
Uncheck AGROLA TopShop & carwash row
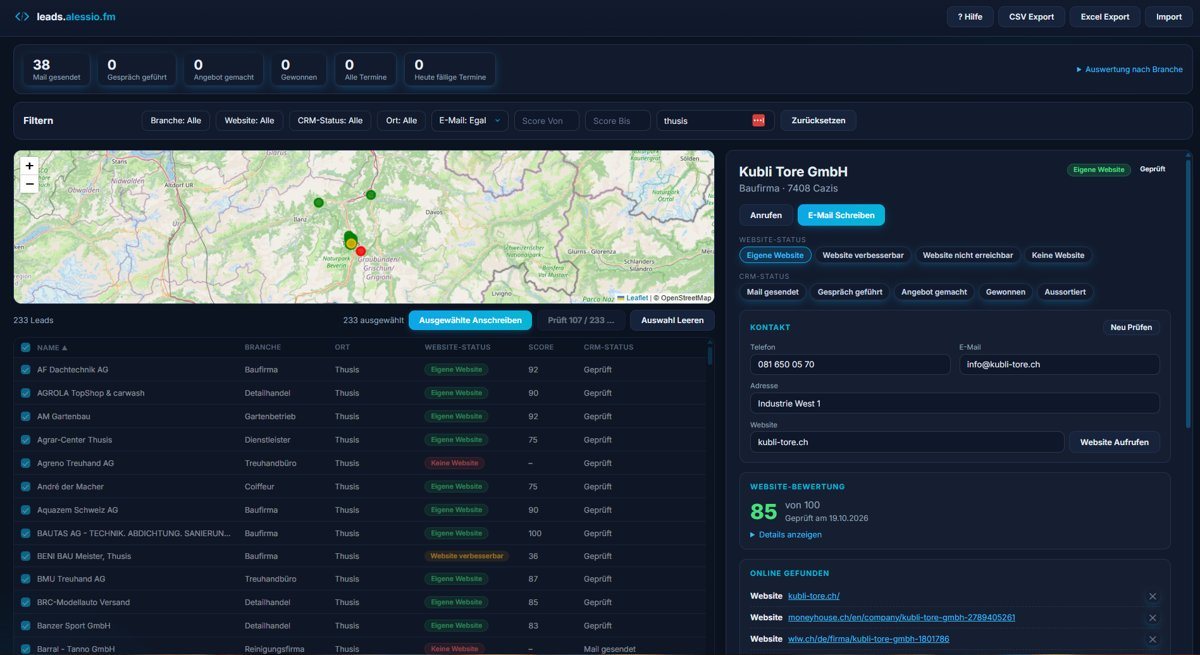tap(25, 393)
